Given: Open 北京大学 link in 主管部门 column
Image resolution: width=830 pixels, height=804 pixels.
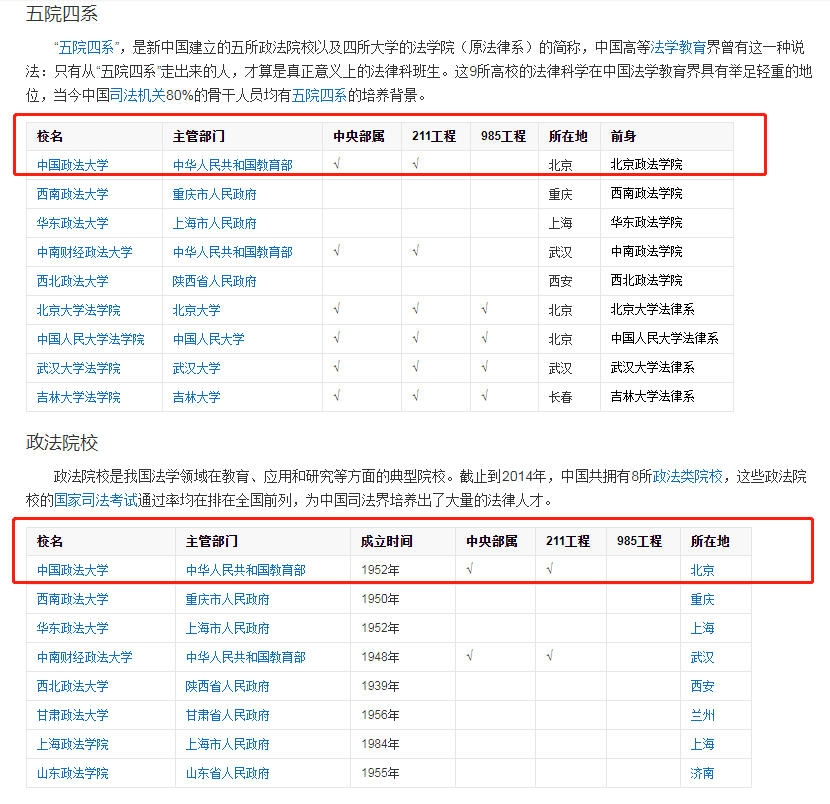Looking at the screenshot, I should click(196, 310).
